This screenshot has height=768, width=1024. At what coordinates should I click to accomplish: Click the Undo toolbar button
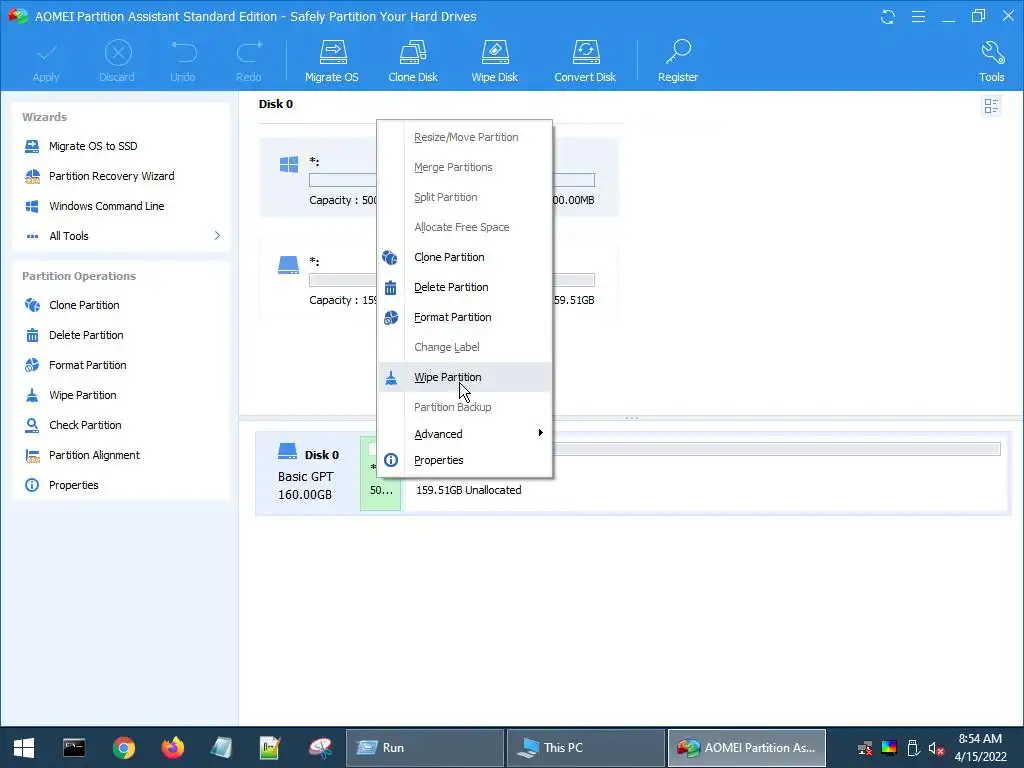coord(183,61)
